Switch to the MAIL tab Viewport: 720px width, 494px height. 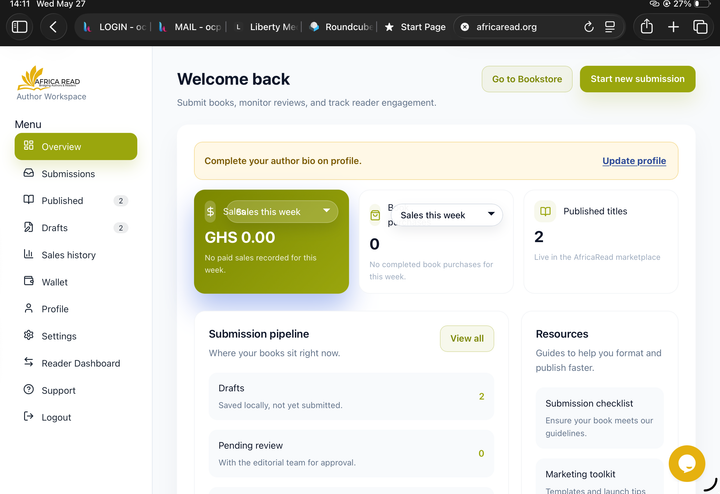(190, 27)
